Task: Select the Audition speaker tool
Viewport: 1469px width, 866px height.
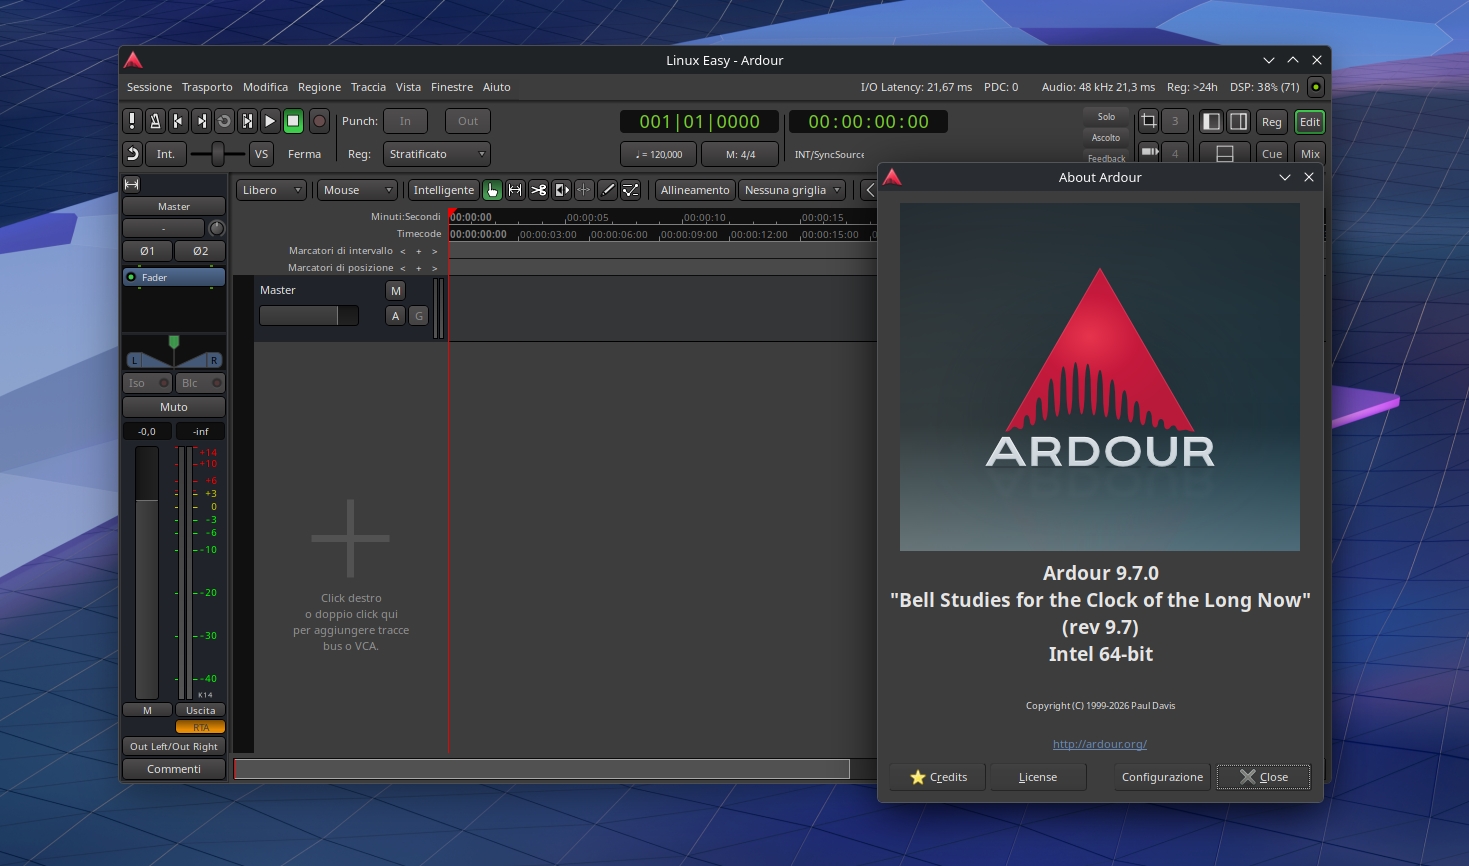Action: [561, 190]
